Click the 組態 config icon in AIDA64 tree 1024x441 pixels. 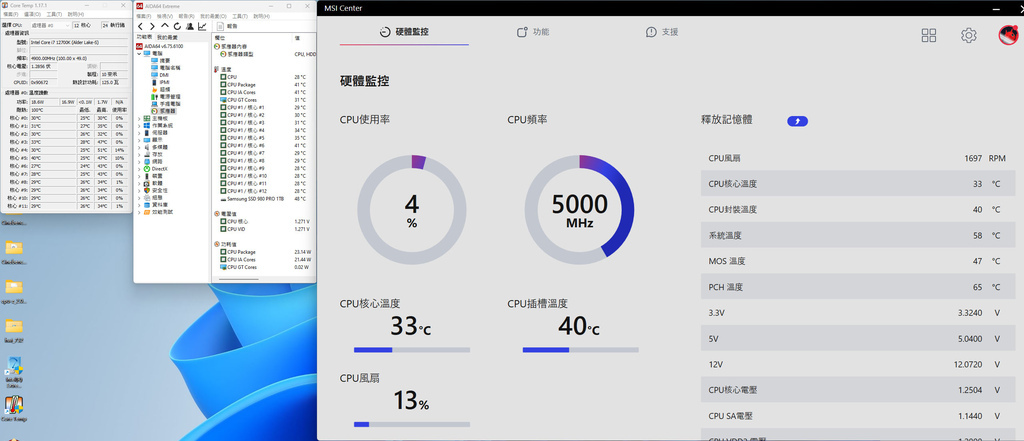tap(147, 197)
